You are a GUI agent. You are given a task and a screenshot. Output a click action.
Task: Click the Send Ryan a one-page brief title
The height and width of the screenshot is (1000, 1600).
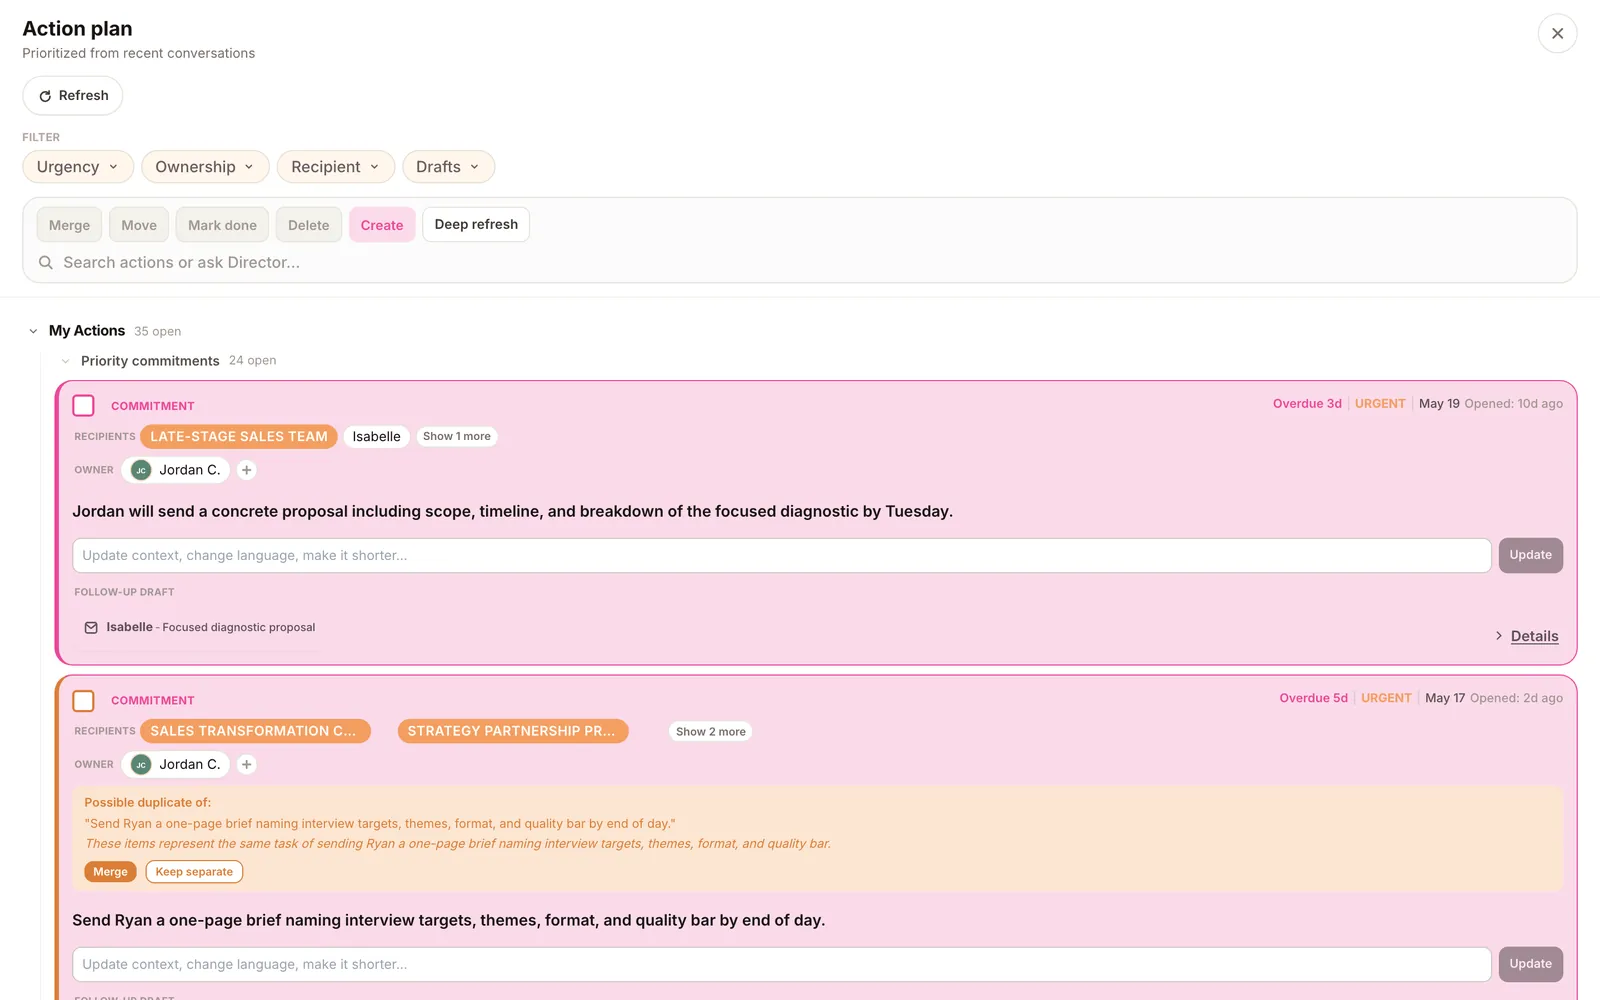tap(448, 921)
